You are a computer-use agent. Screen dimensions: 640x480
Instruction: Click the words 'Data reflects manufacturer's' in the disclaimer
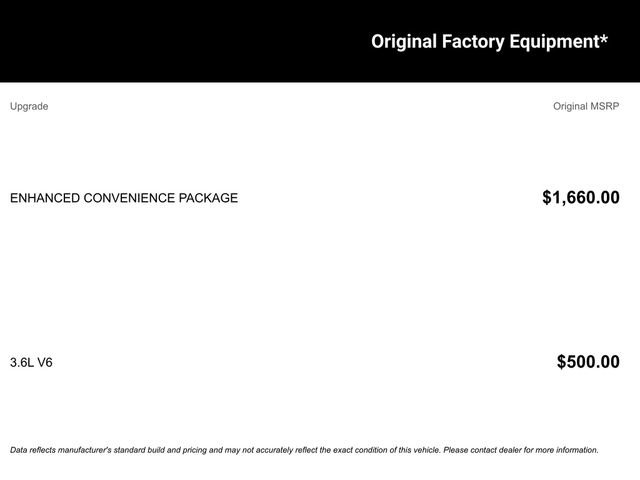(61, 450)
